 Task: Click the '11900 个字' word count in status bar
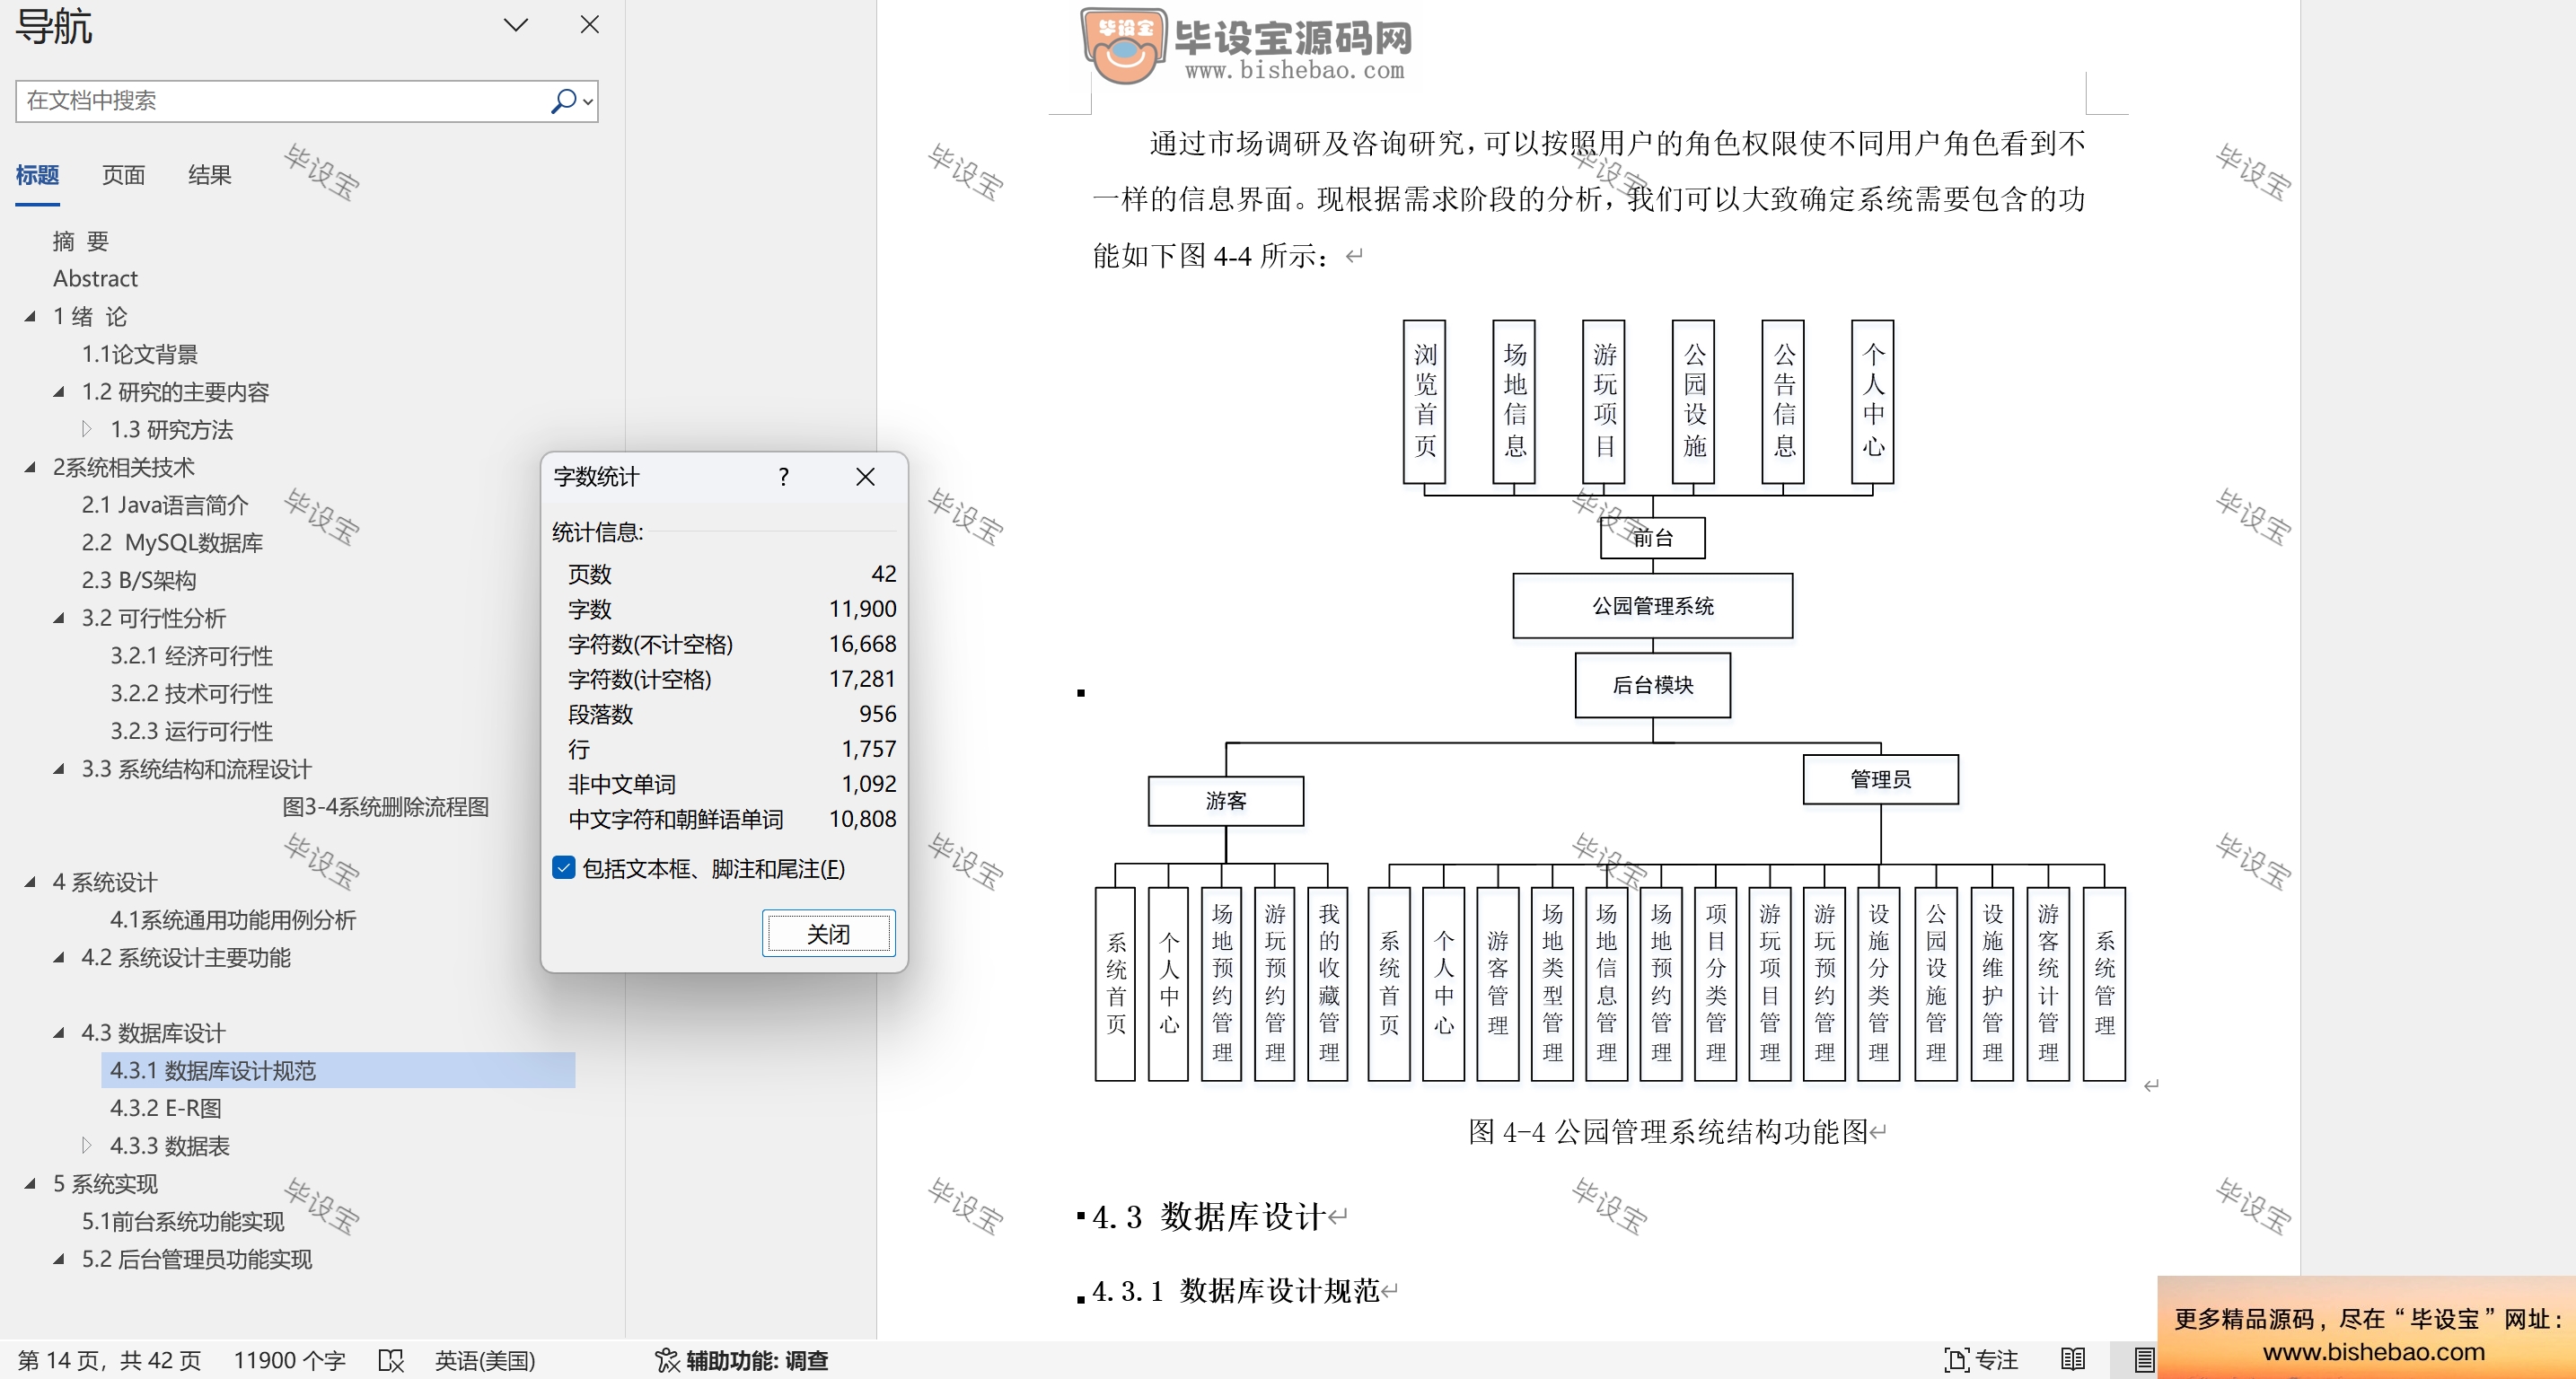click(289, 1360)
